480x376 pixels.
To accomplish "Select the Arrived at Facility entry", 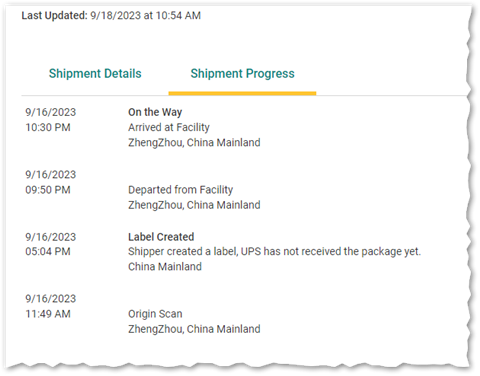I will 169,127.
